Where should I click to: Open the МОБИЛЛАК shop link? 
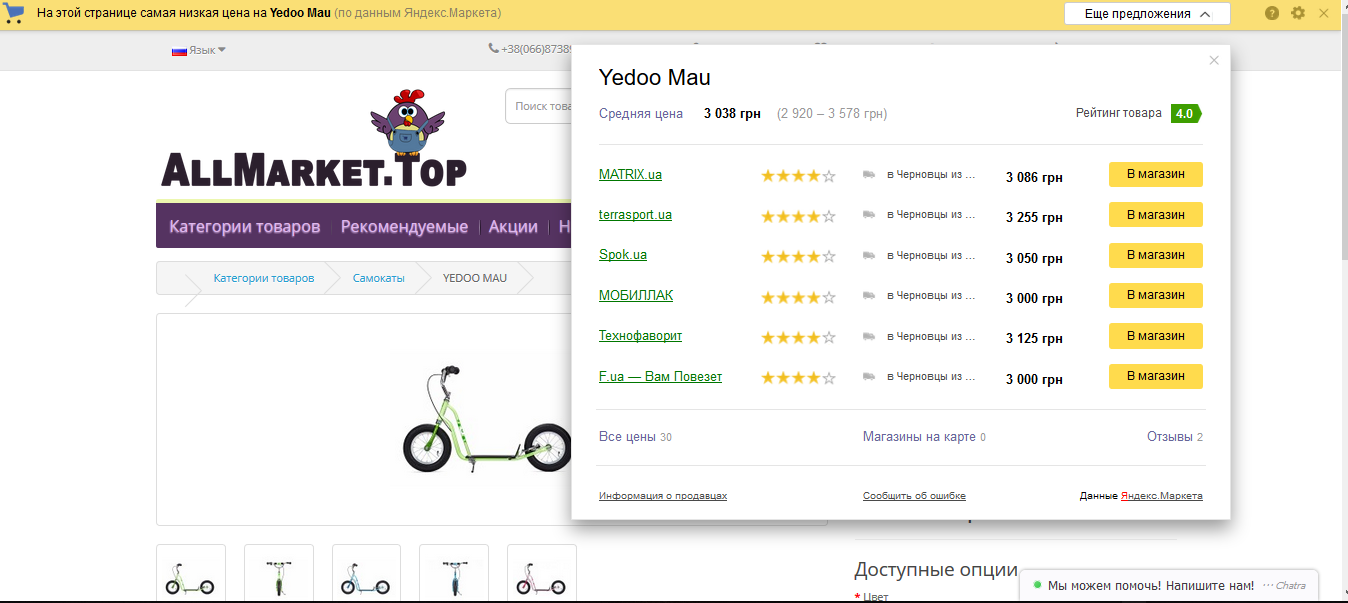[636, 295]
